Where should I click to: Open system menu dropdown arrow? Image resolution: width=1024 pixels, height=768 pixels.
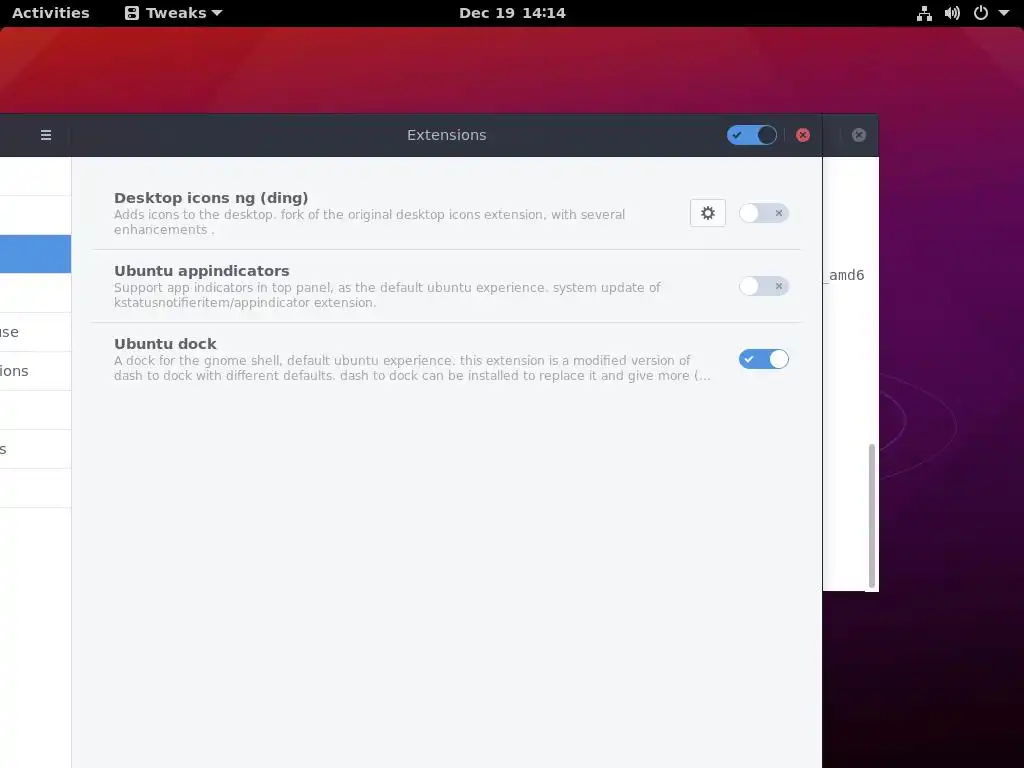(1004, 13)
